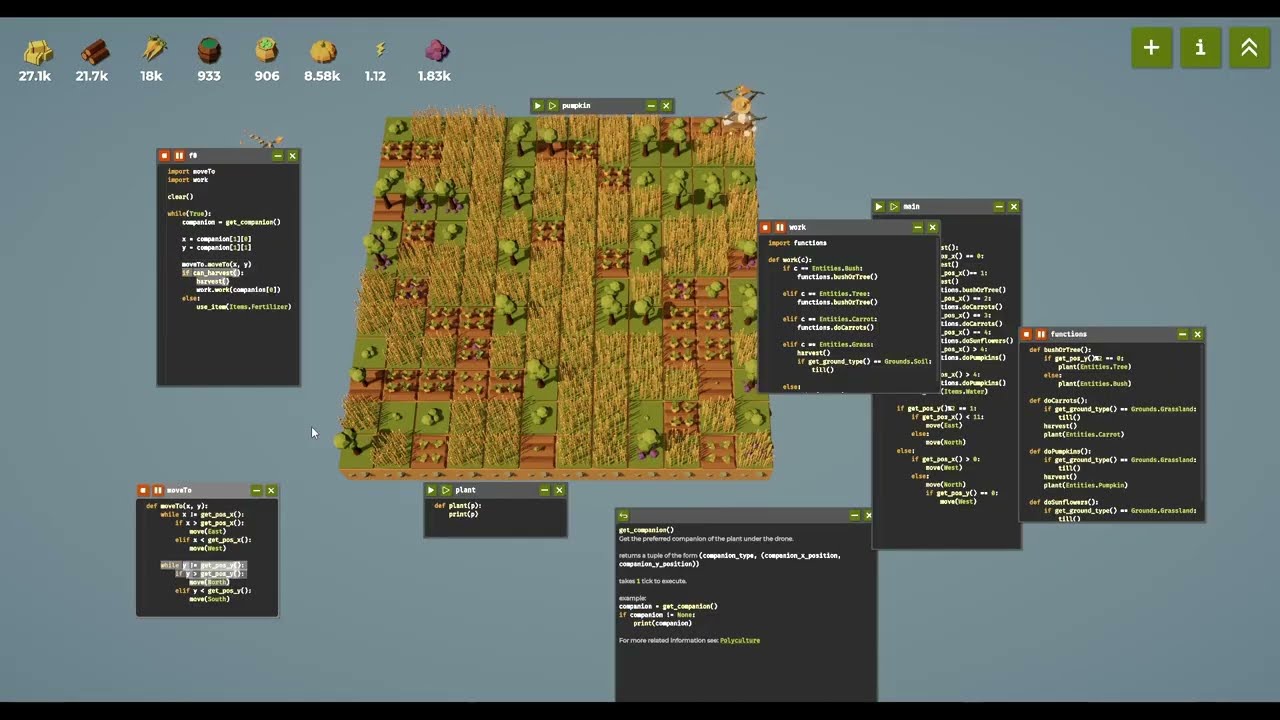Stop the functions script
This screenshot has height=720, width=1280.
1026,334
